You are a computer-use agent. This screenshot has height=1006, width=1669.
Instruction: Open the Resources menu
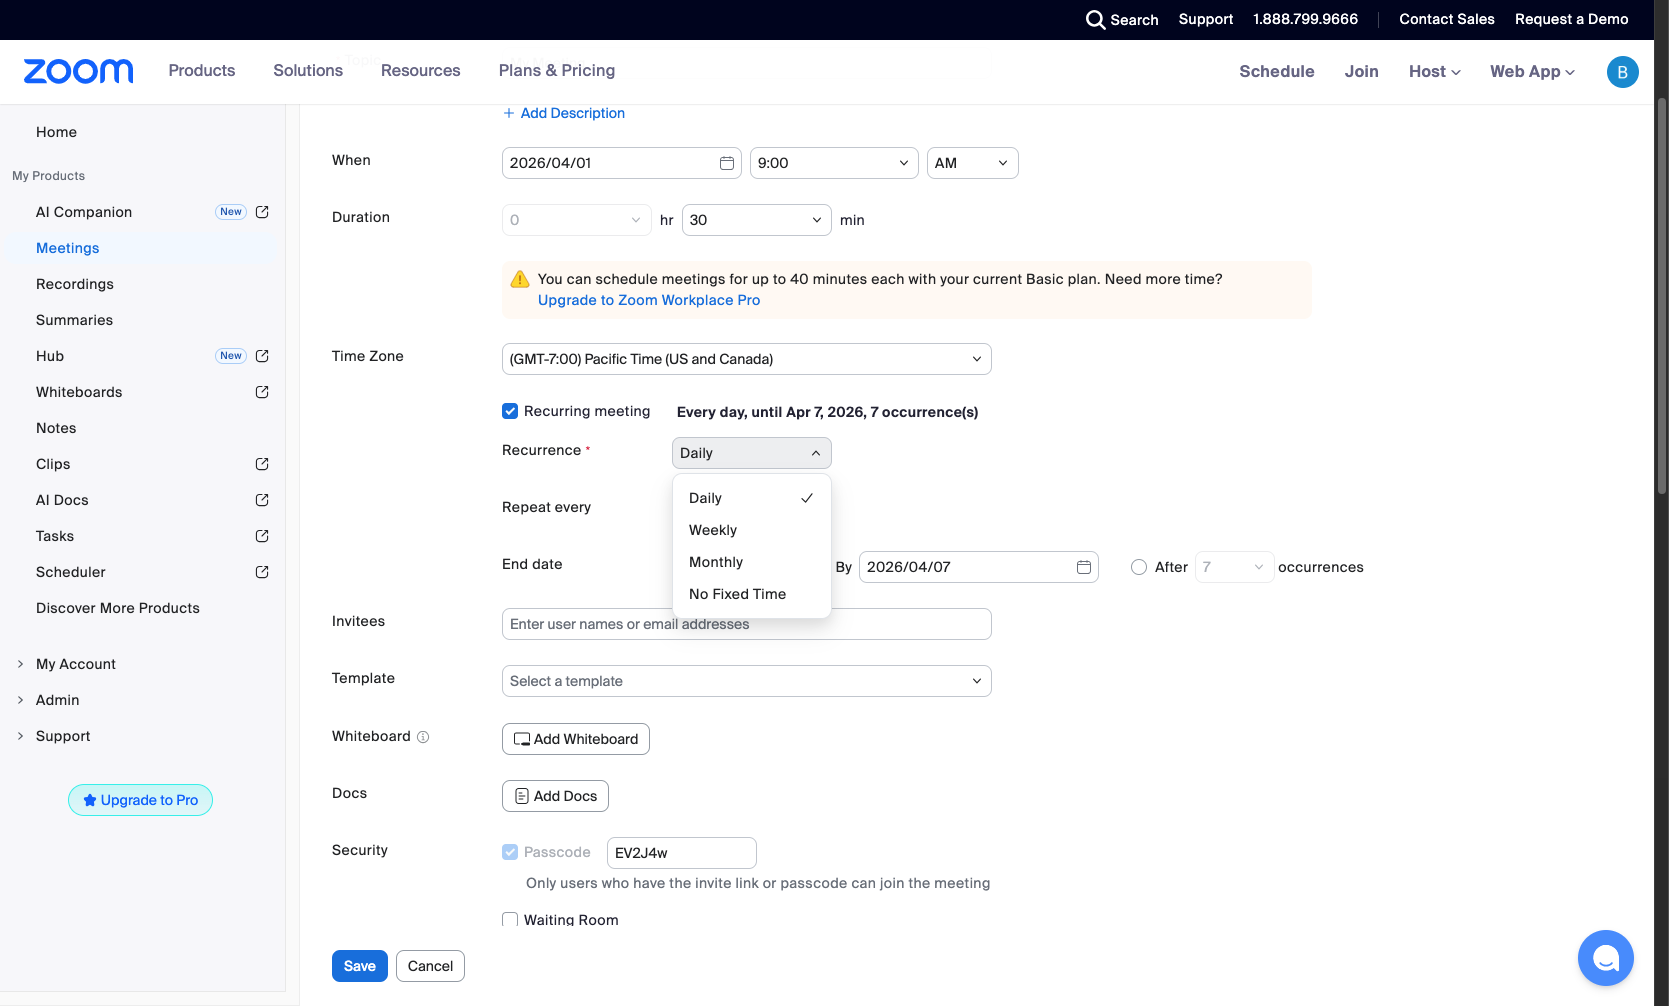[x=421, y=71]
